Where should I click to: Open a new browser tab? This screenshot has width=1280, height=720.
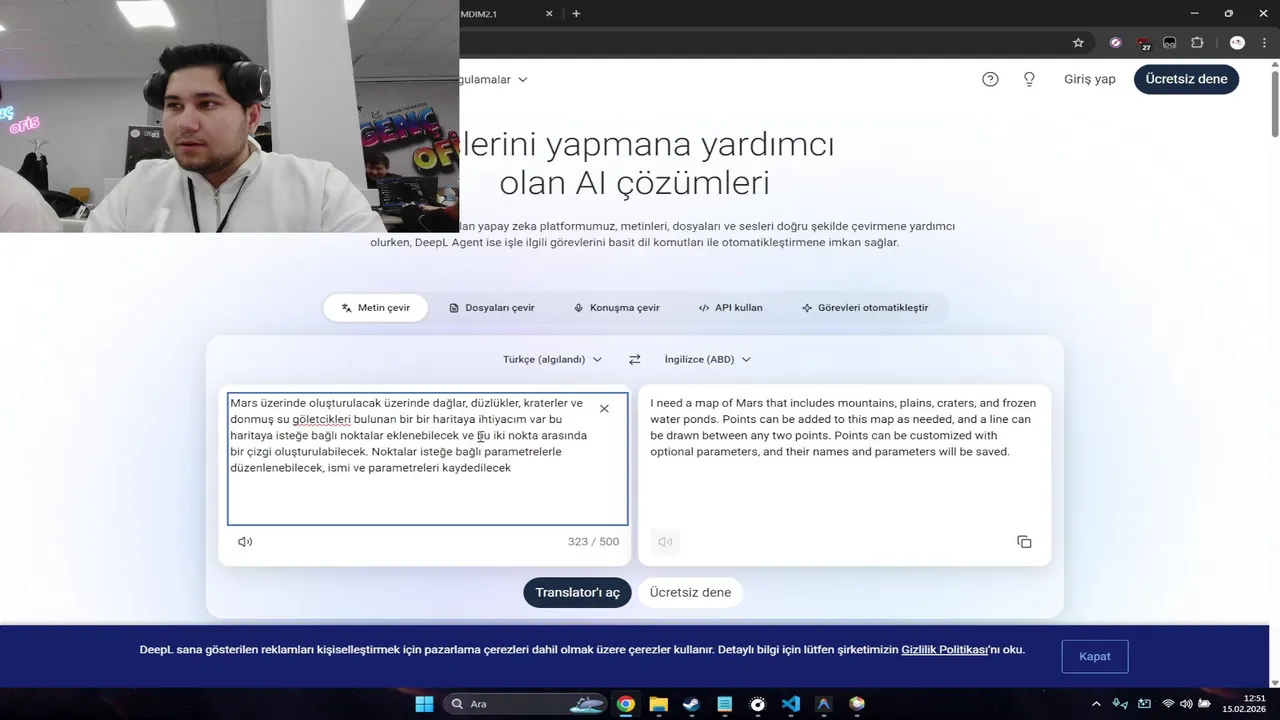(x=576, y=13)
